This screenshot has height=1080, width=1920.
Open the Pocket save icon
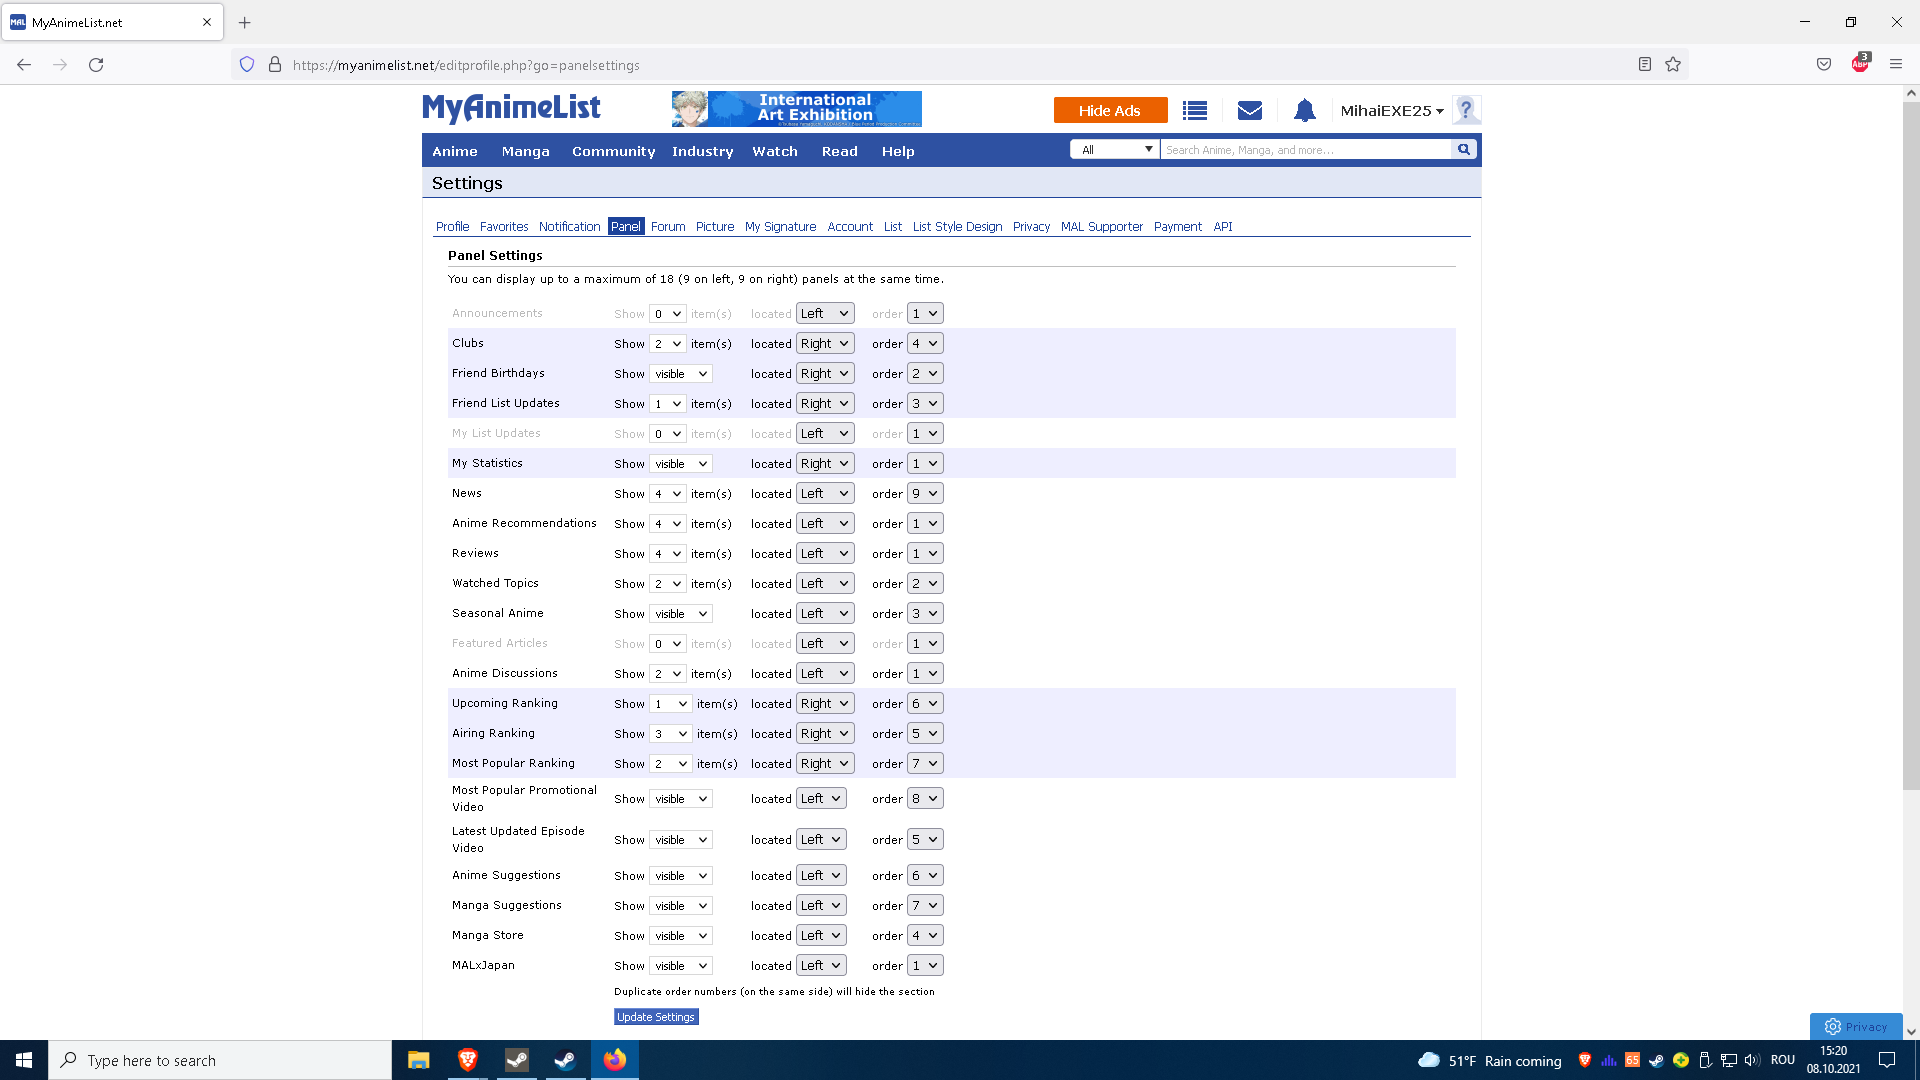coord(1824,65)
